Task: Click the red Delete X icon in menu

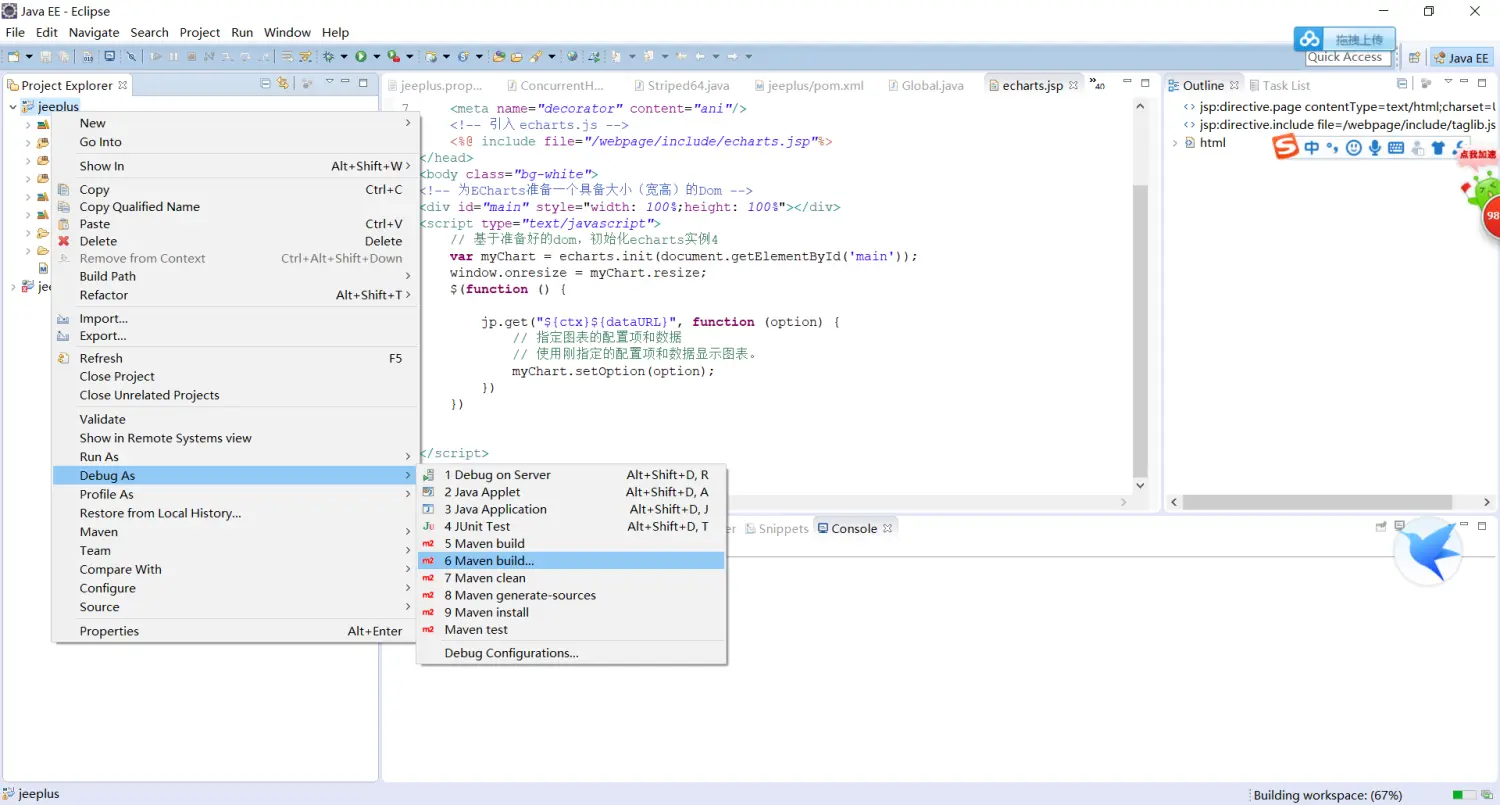Action: click(64, 241)
